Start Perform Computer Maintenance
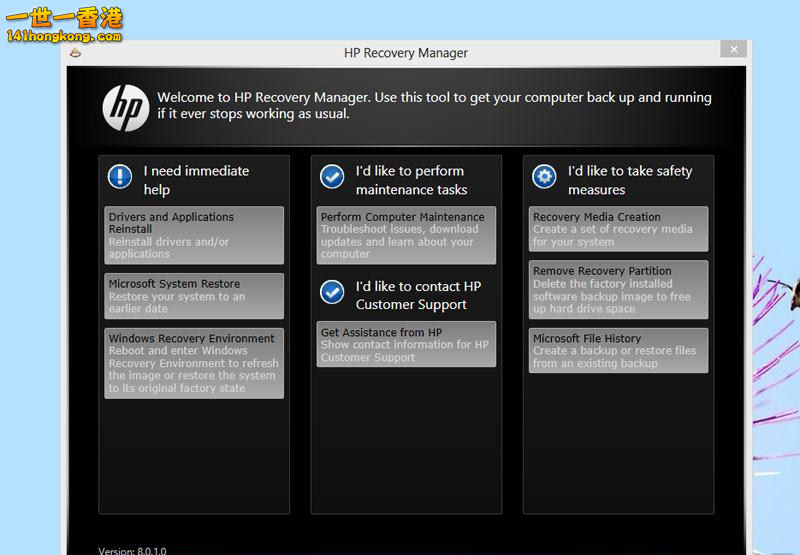 (x=406, y=235)
